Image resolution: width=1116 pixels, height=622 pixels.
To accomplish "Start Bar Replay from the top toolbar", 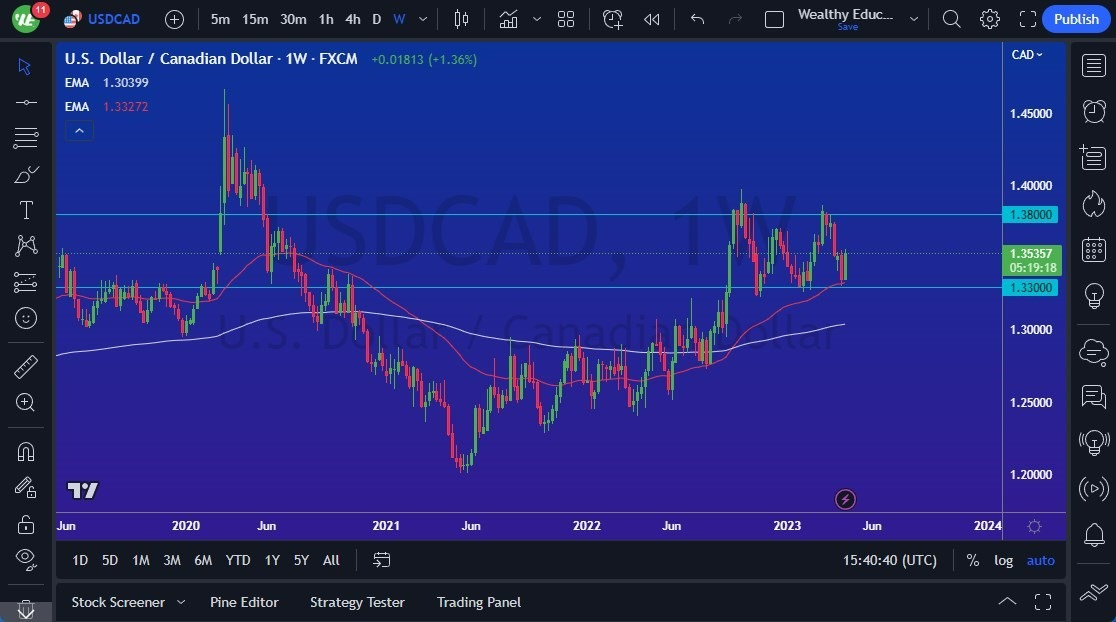I will pos(652,19).
